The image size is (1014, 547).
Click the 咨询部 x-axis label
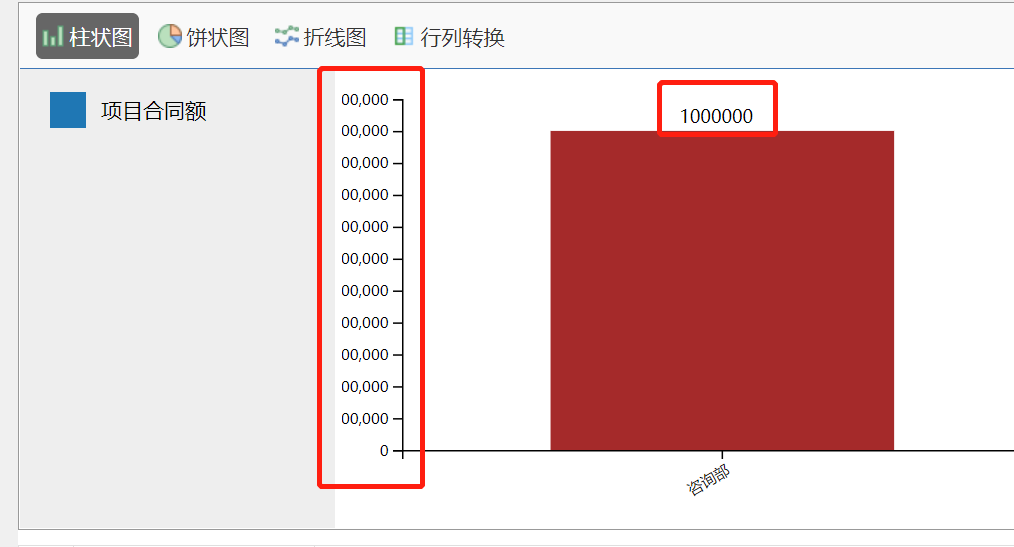pos(708,480)
